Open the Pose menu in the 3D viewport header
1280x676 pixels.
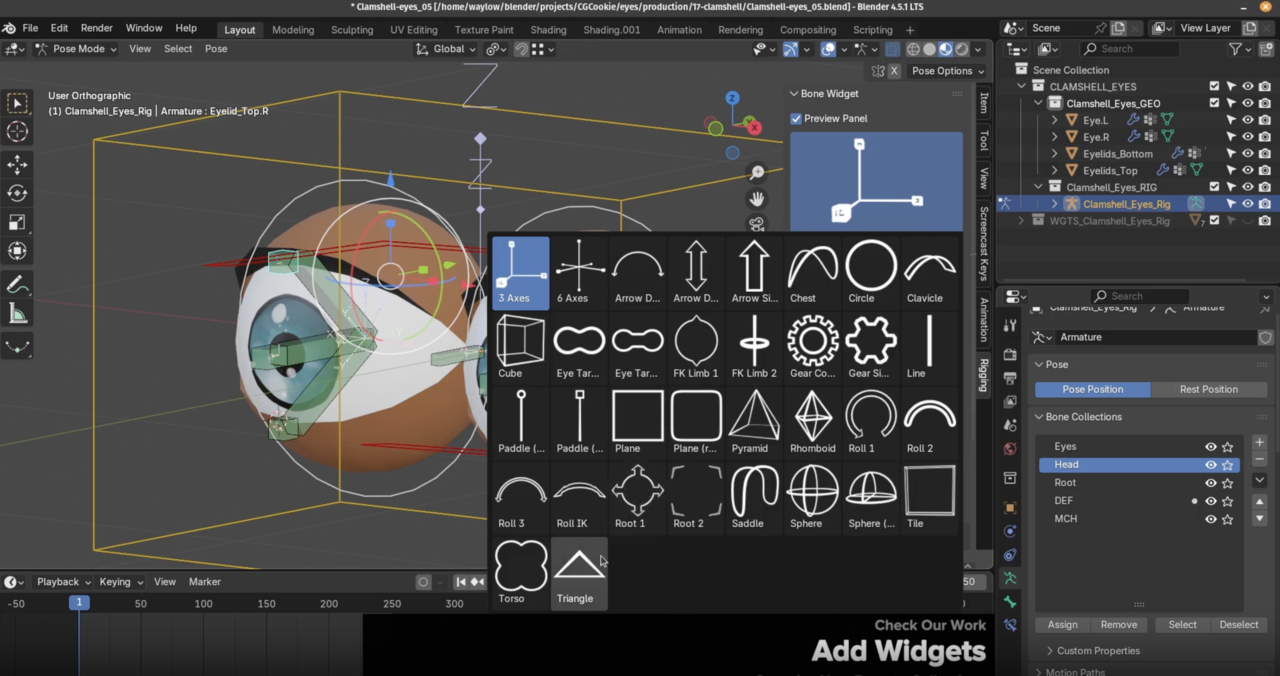(x=216, y=48)
